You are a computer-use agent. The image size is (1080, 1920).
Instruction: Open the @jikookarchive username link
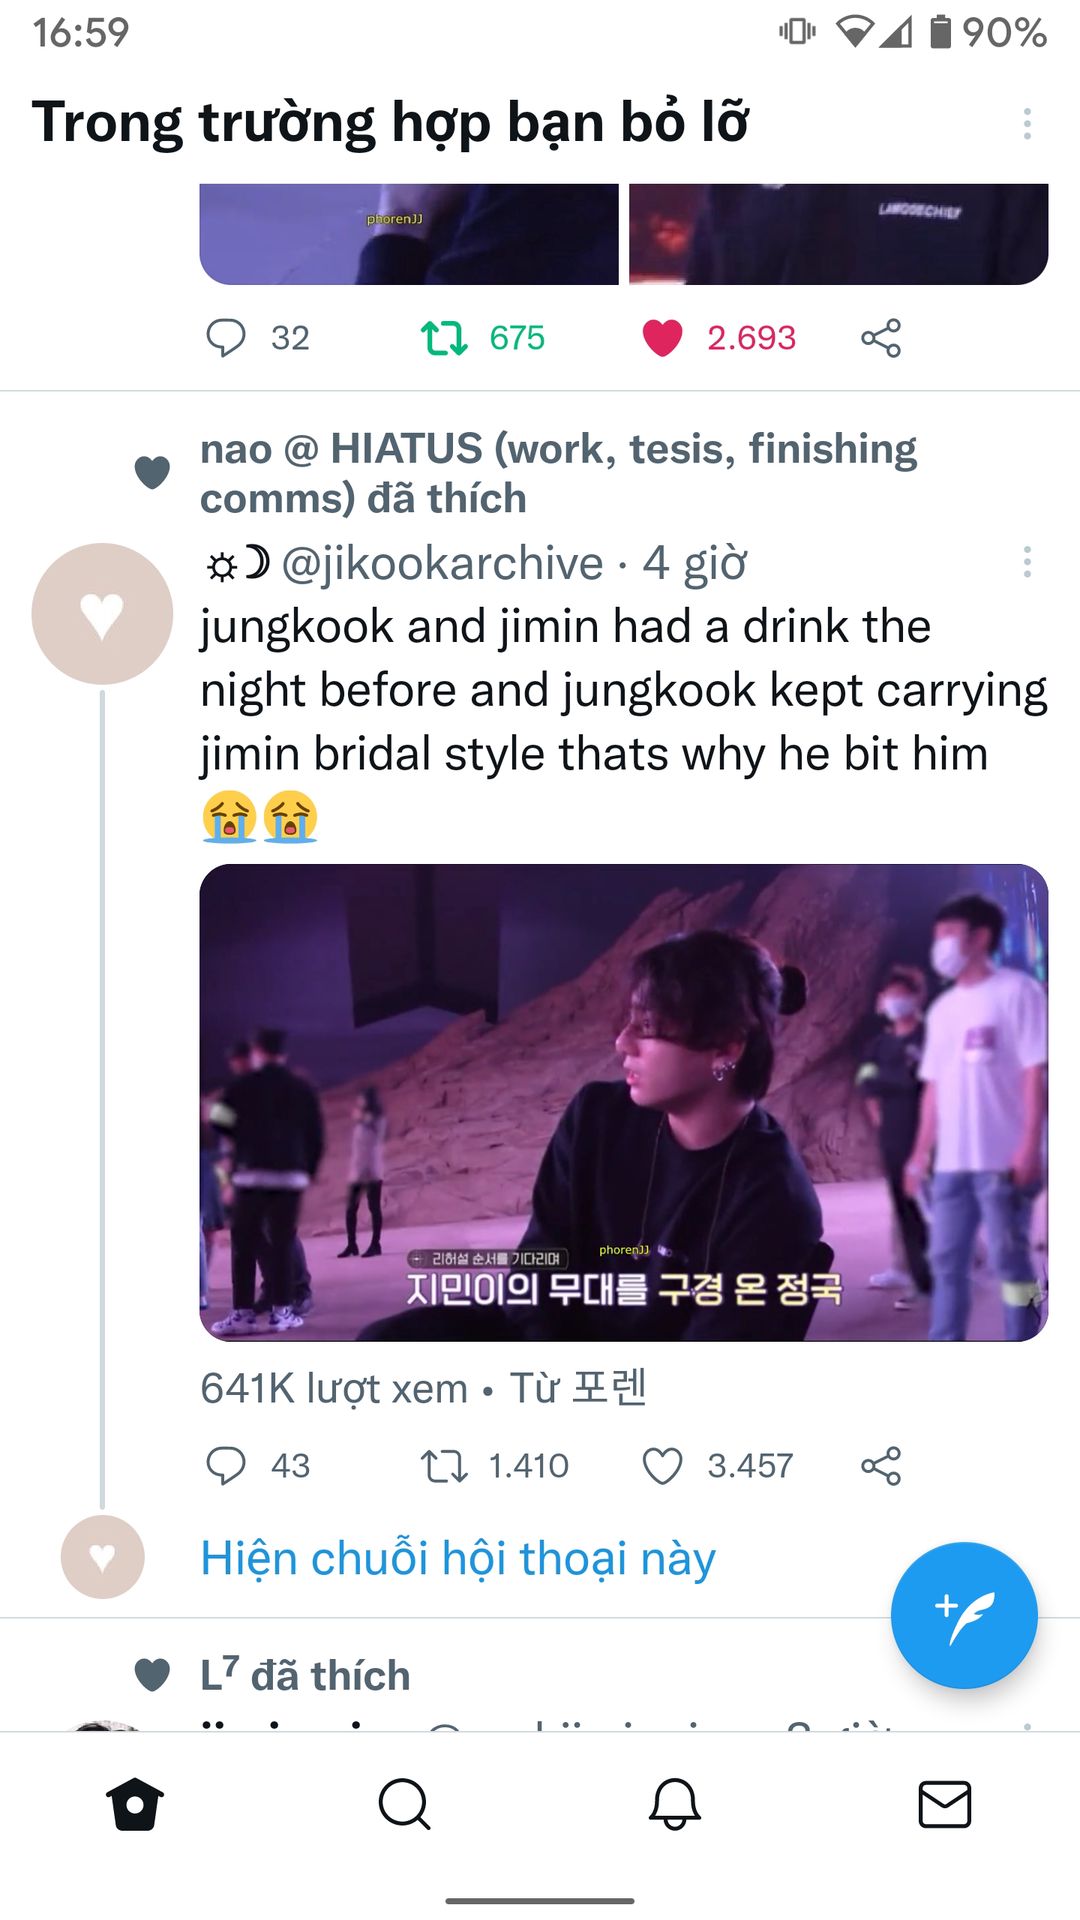click(442, 564)
